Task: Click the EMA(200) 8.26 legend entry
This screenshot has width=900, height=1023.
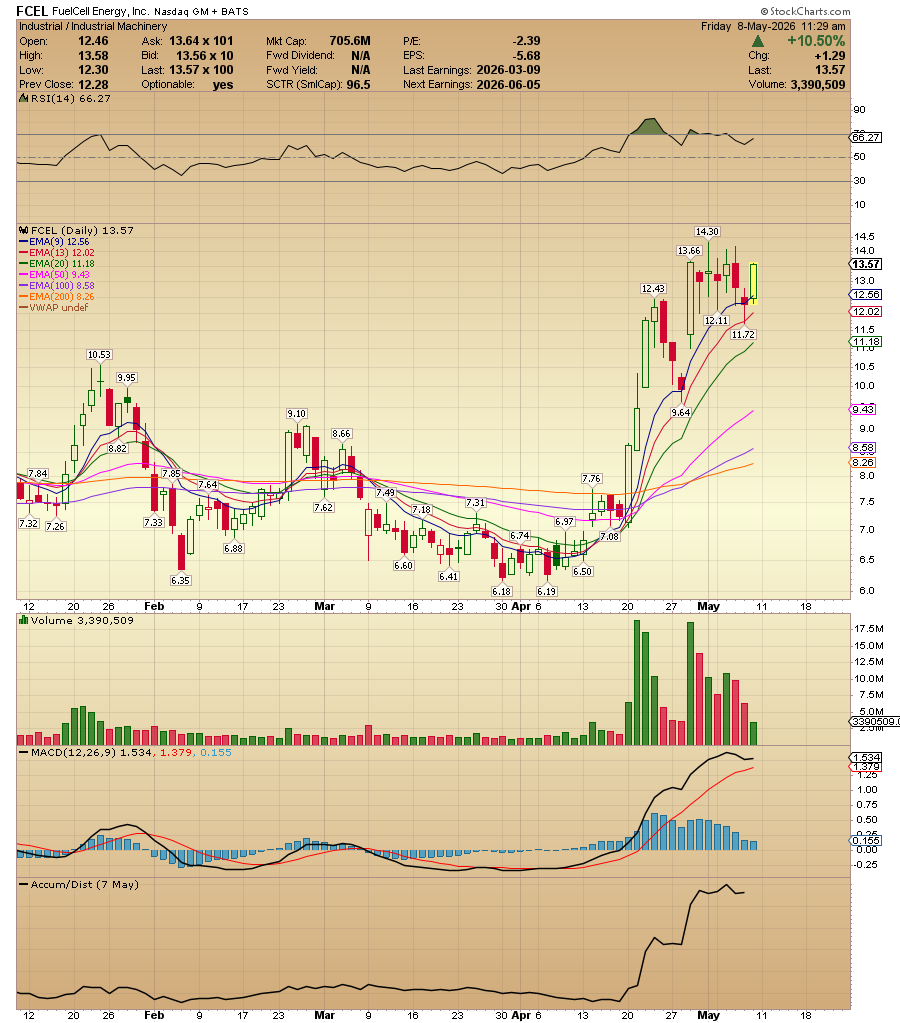Action: [x=57, y=297]
